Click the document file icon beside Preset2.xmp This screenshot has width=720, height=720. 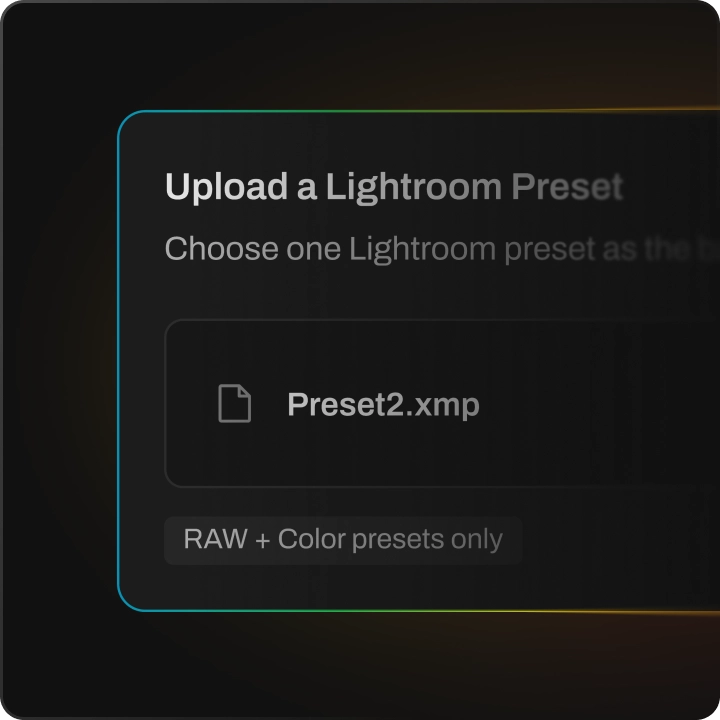pos(234,403)
